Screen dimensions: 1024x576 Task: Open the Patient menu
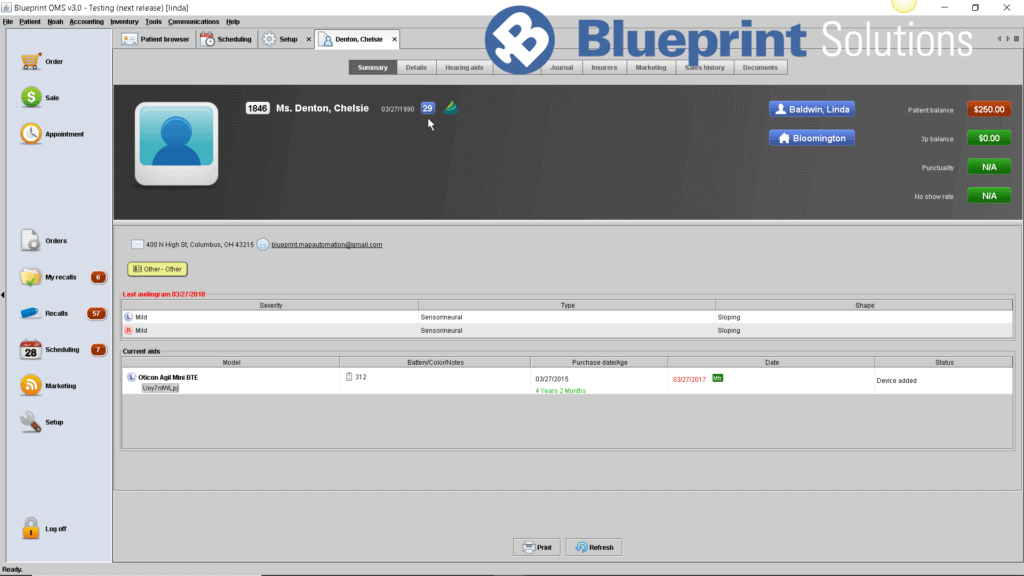[x=29, y=22]
